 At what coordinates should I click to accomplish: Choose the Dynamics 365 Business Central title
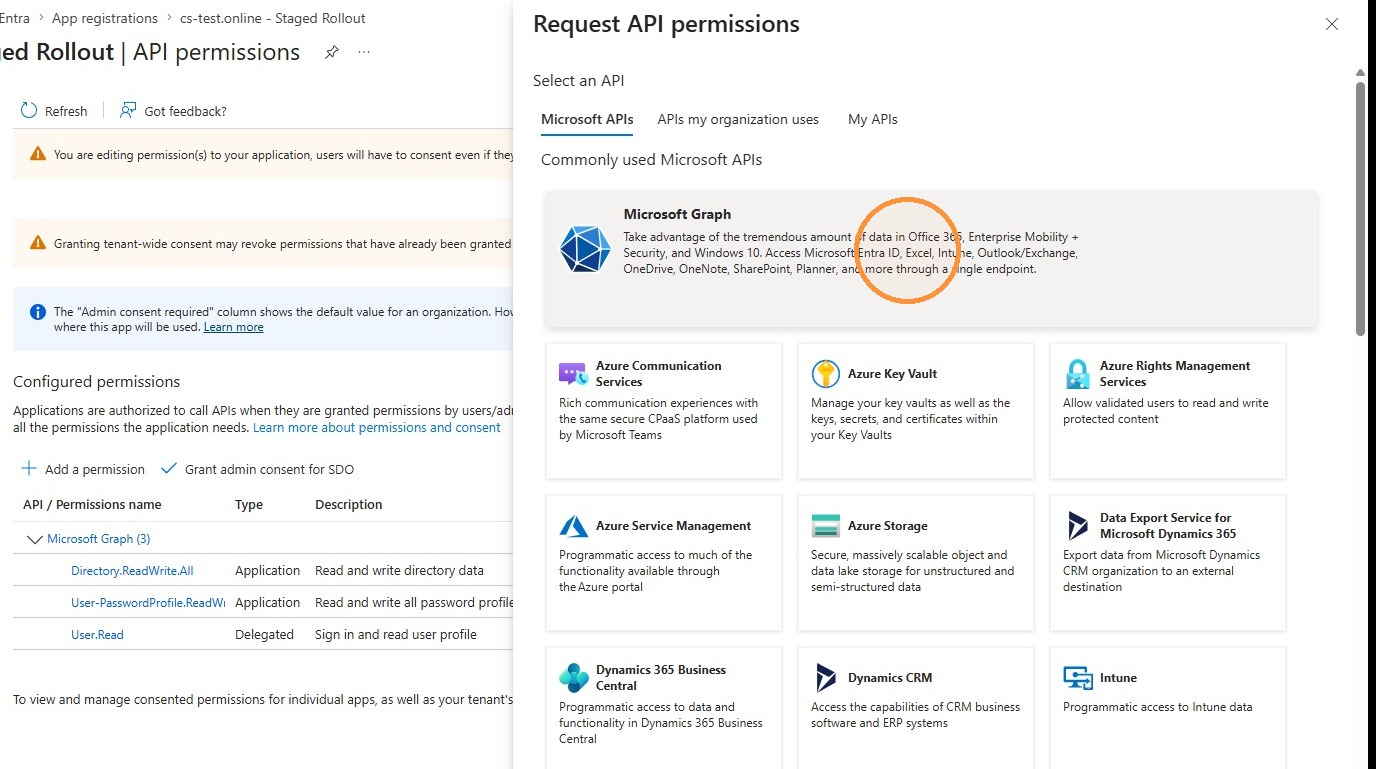[x=661, y=678]
